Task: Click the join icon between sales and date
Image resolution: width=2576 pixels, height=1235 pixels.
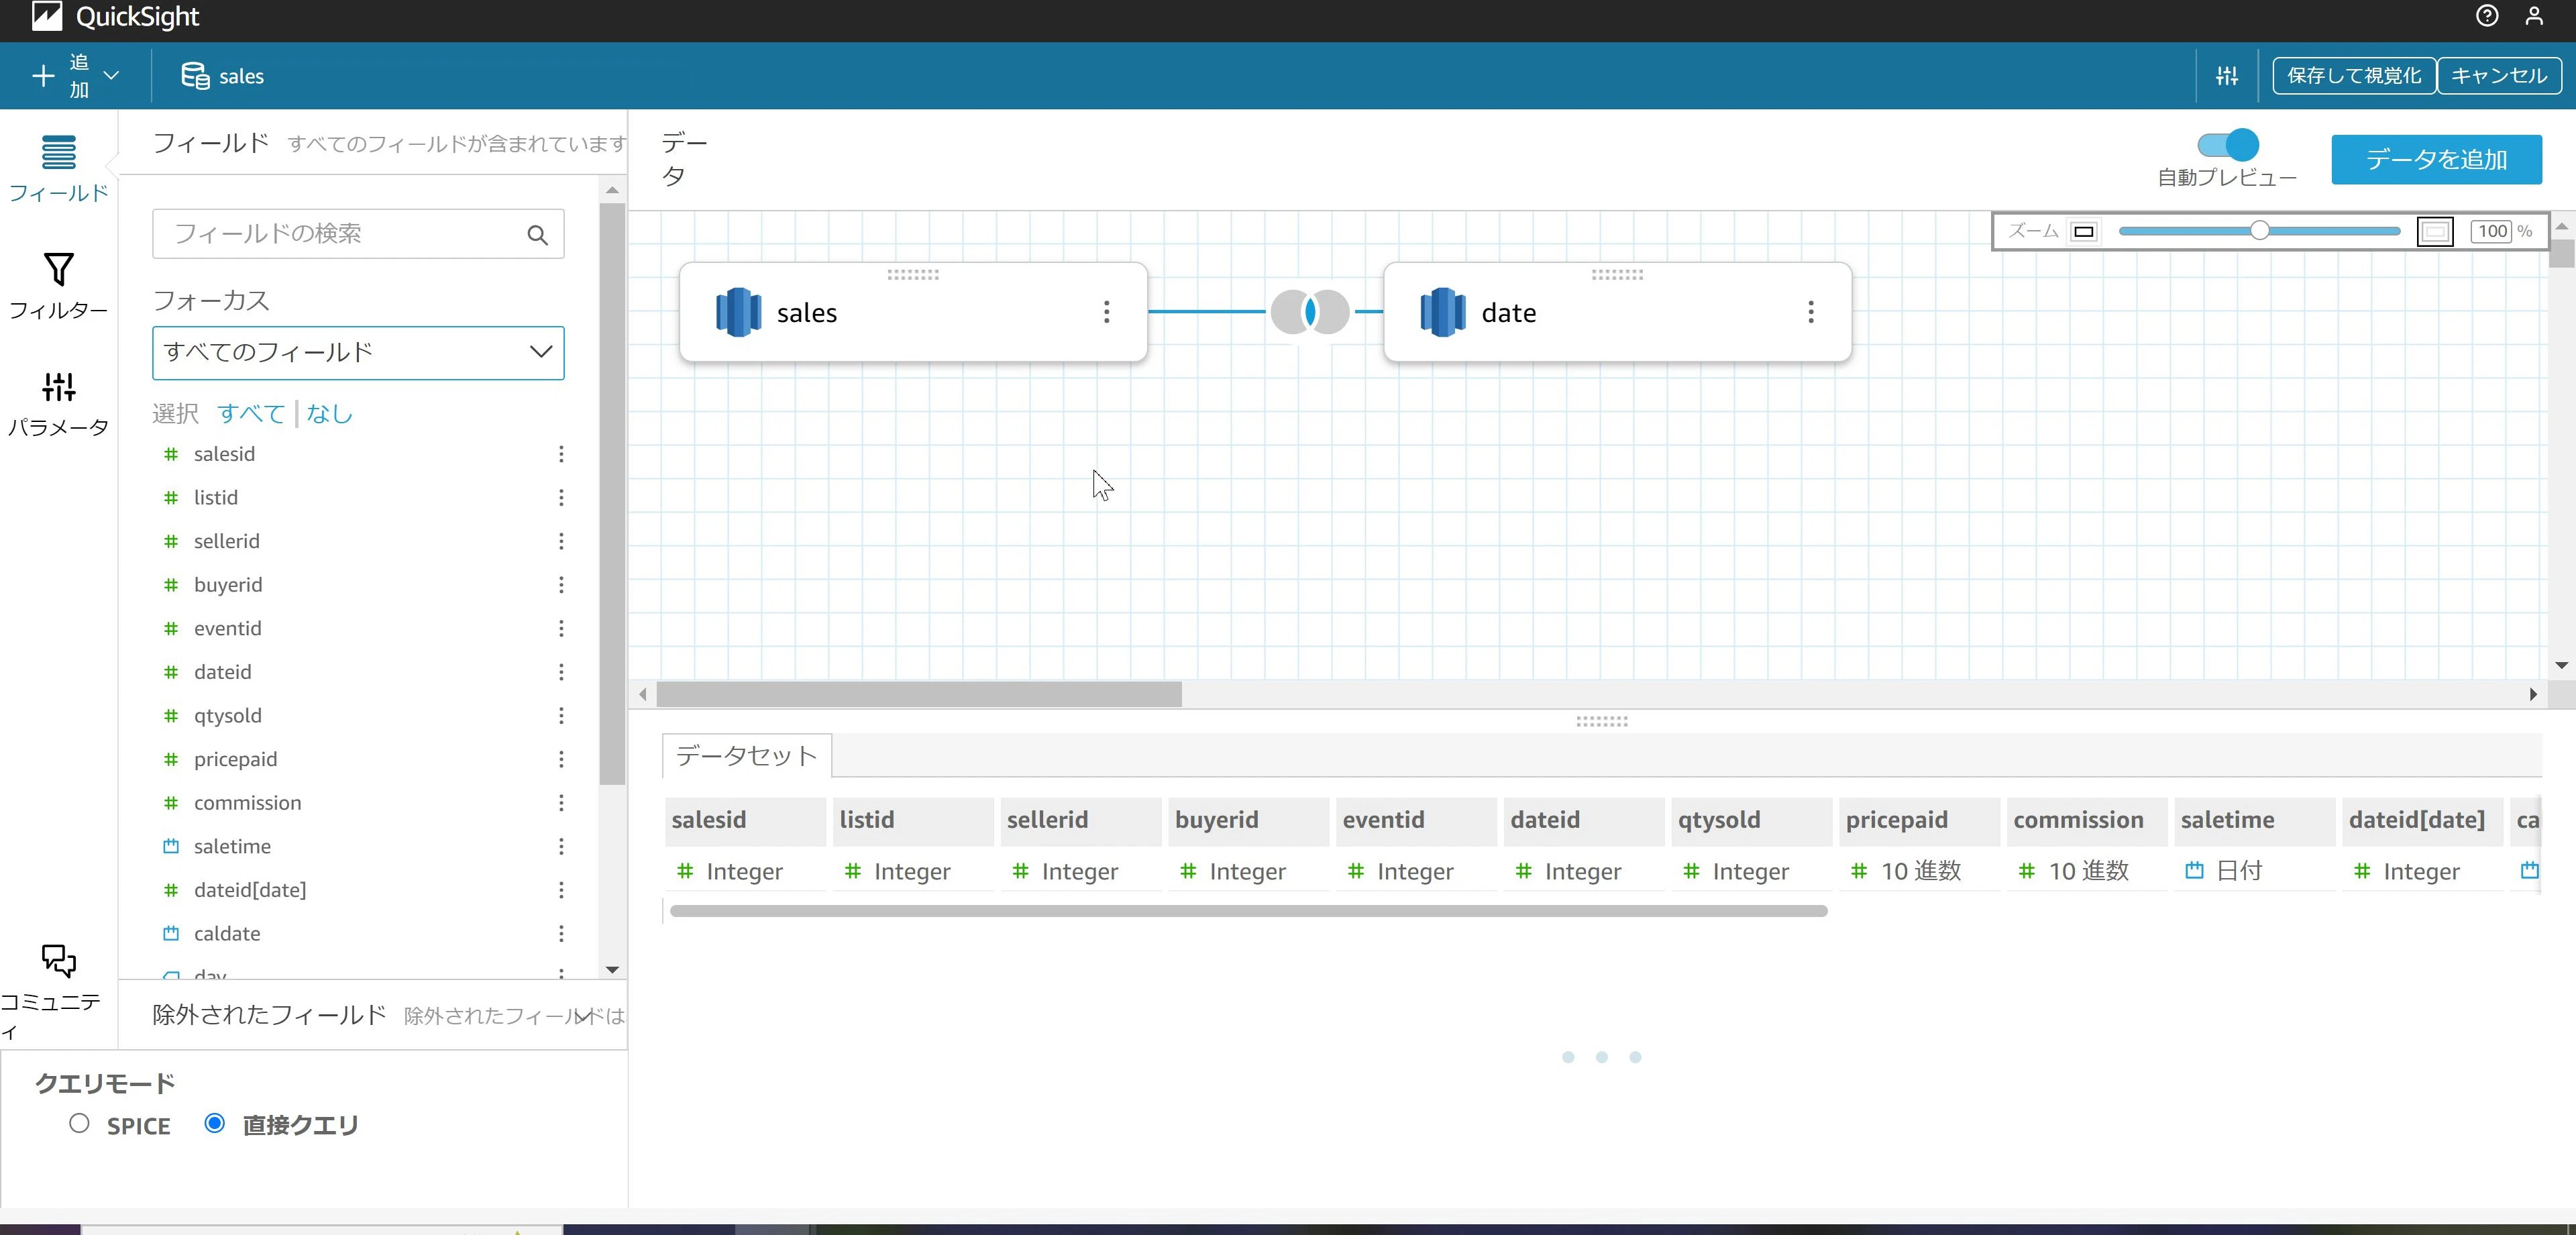Action: [1310, 312]
